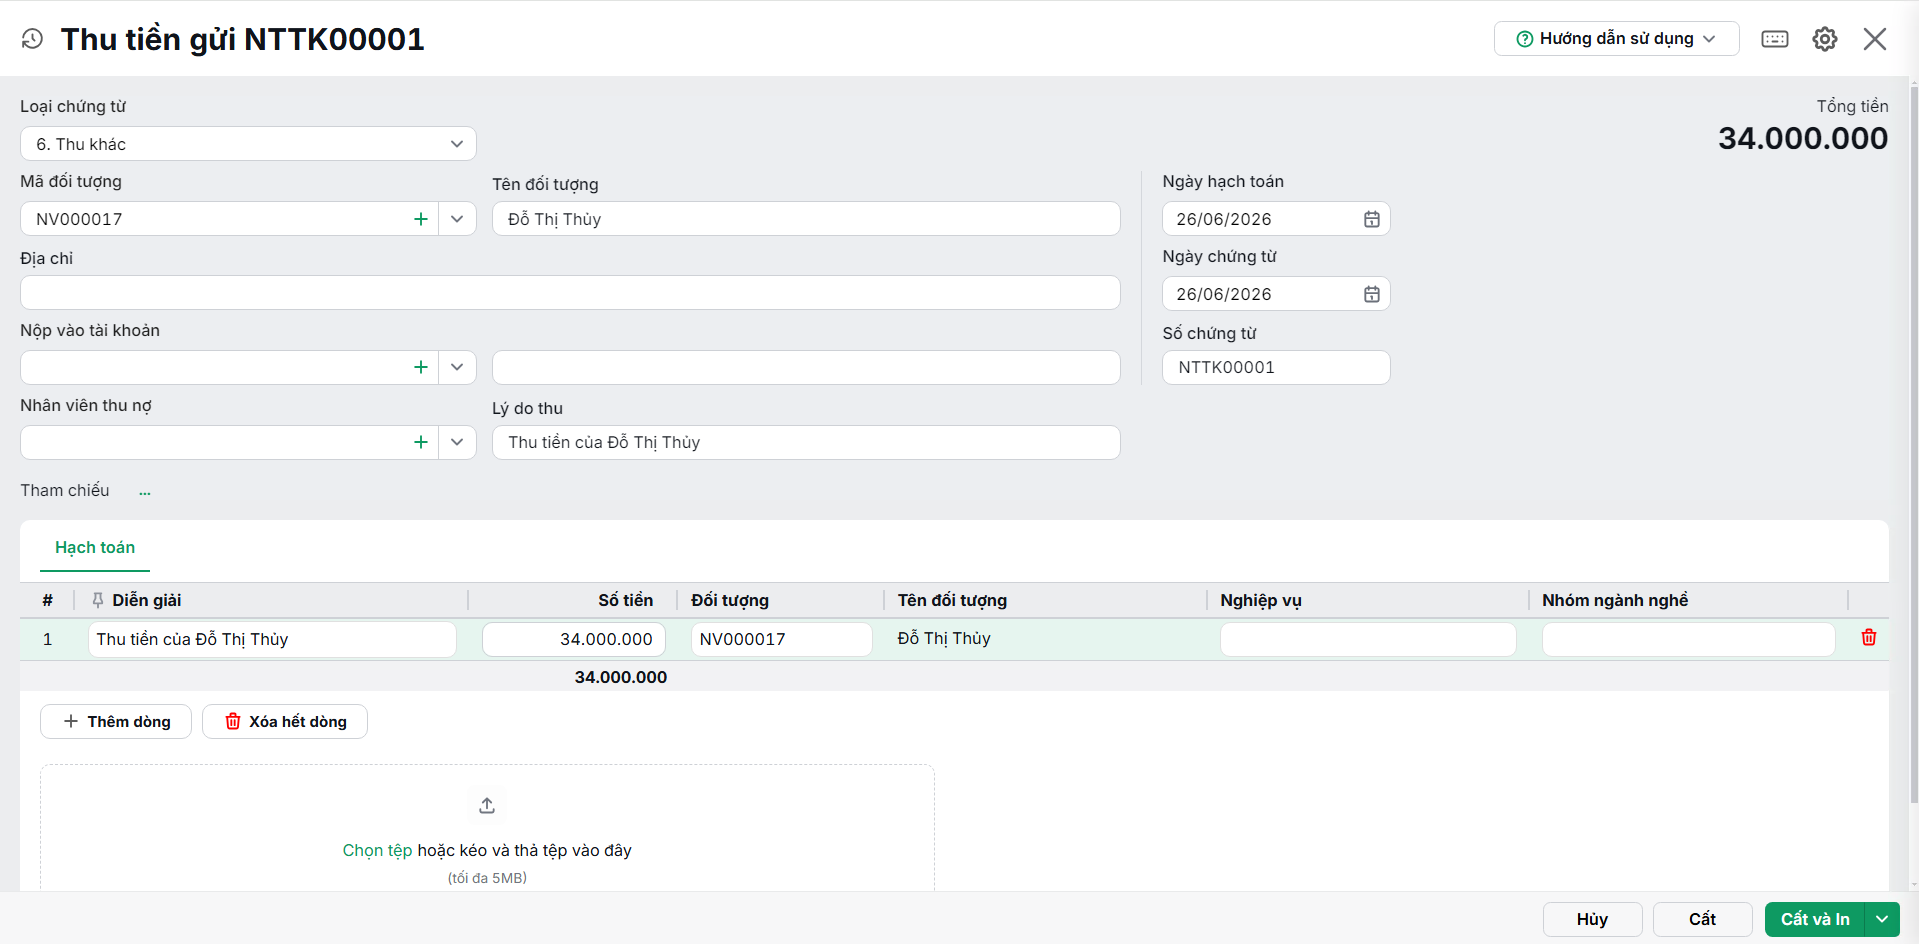Open Hướng dẫn sử dụng help dropdown

click(1616, 39)
